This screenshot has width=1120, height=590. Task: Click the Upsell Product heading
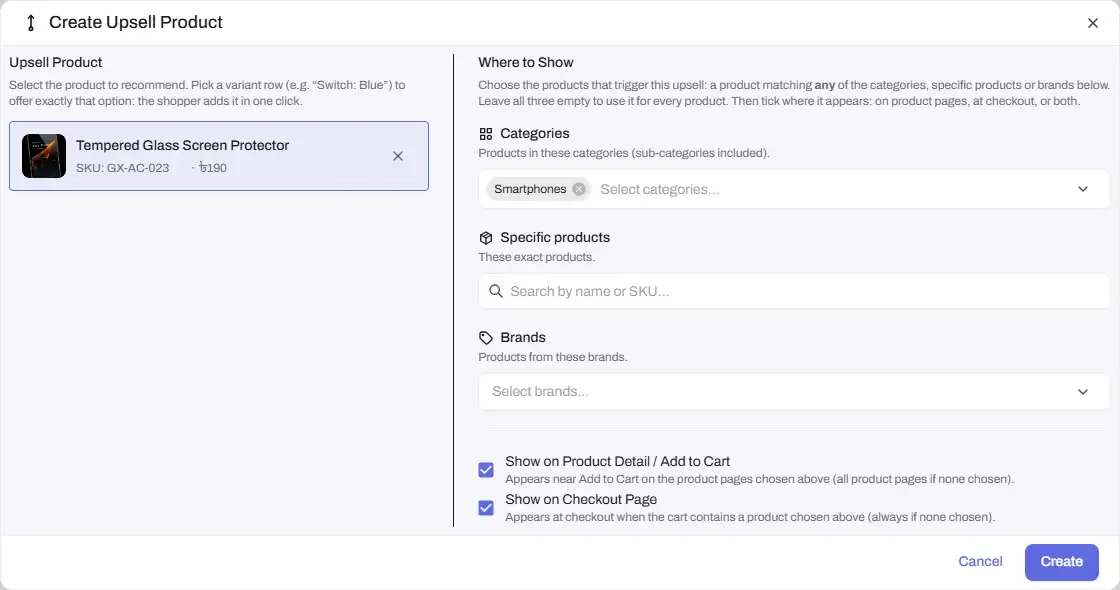56,62
